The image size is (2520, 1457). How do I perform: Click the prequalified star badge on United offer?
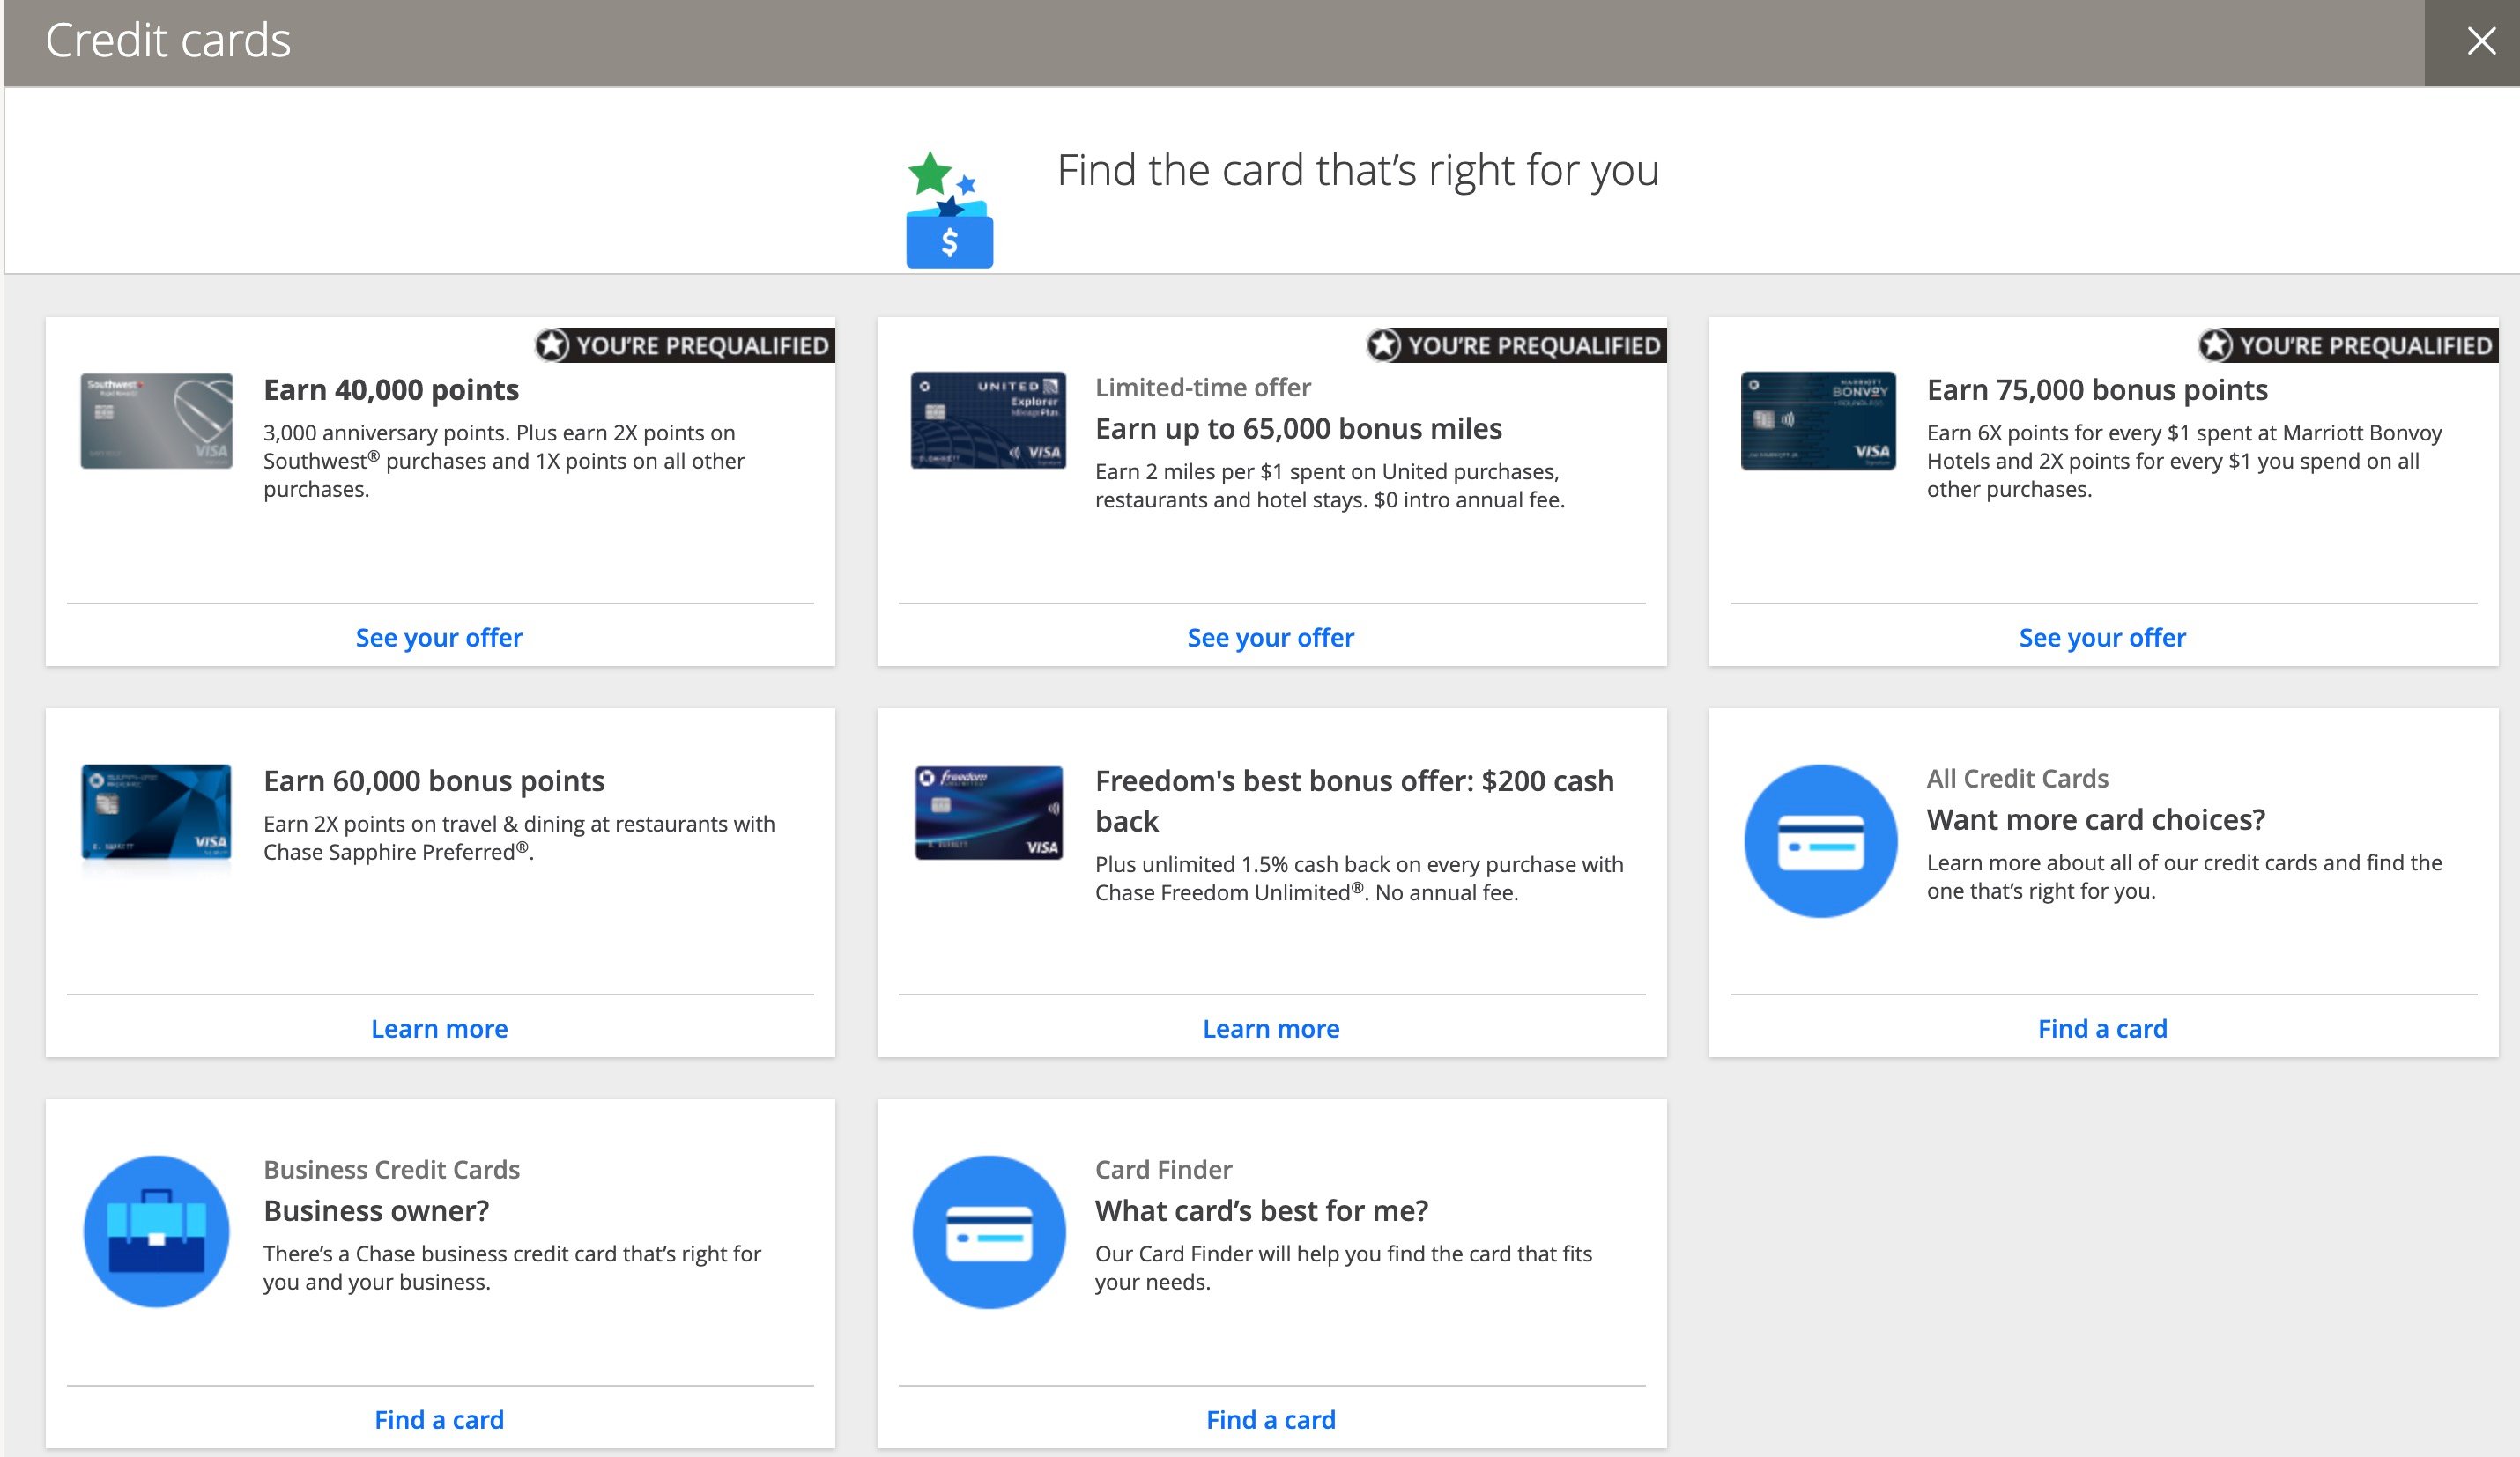click(1516, 345)
